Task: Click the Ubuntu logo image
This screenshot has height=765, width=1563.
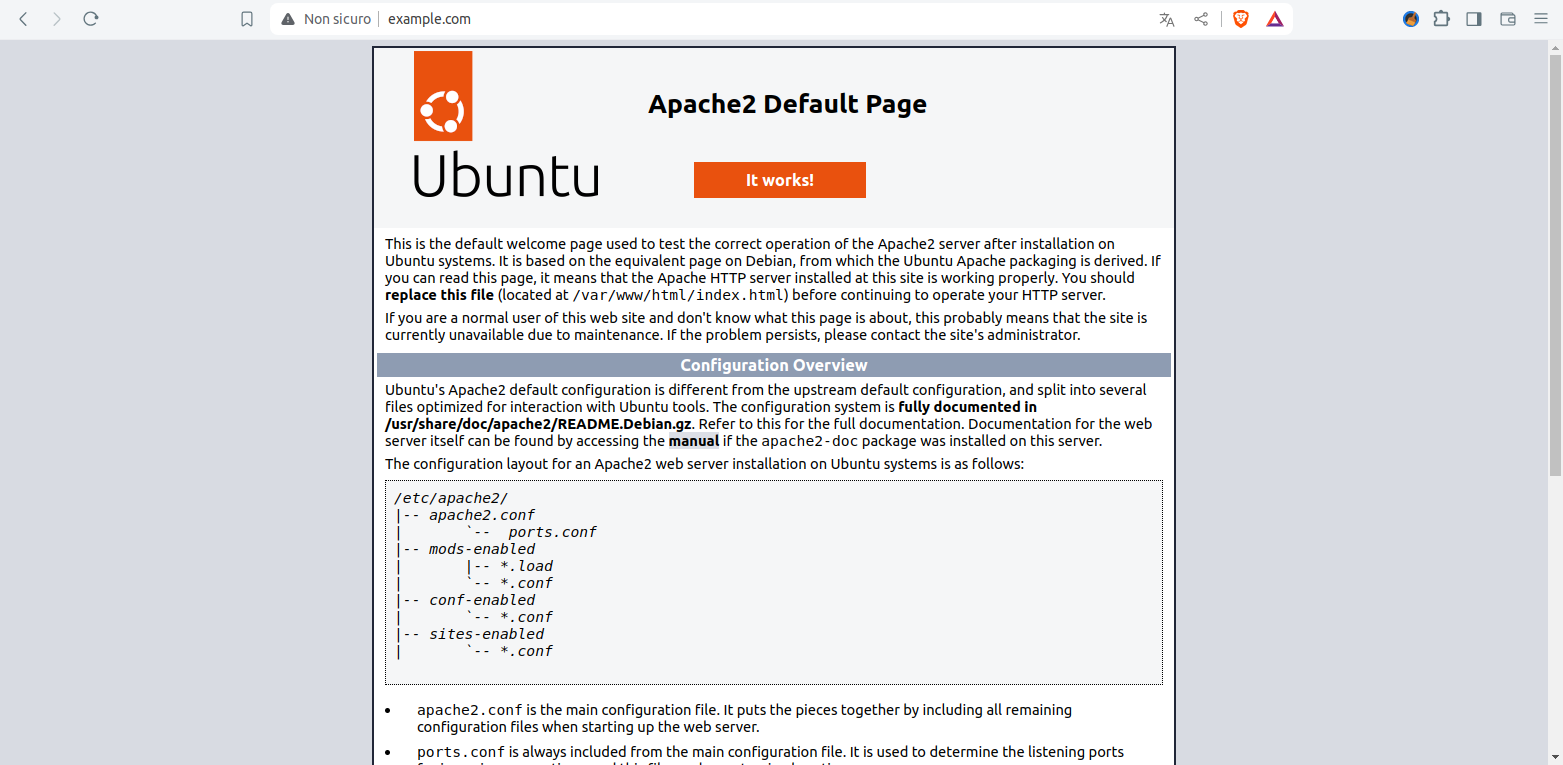Action: tap(506, 124)
